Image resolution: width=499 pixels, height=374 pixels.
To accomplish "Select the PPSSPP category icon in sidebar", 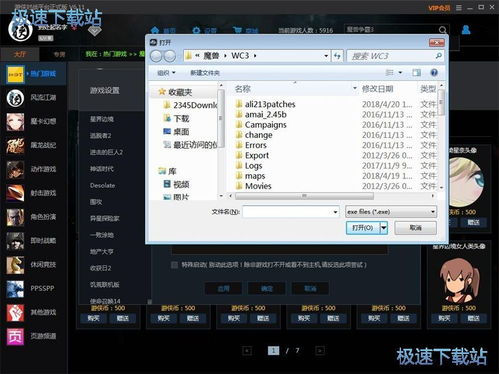I will click(x=15, y=288).
